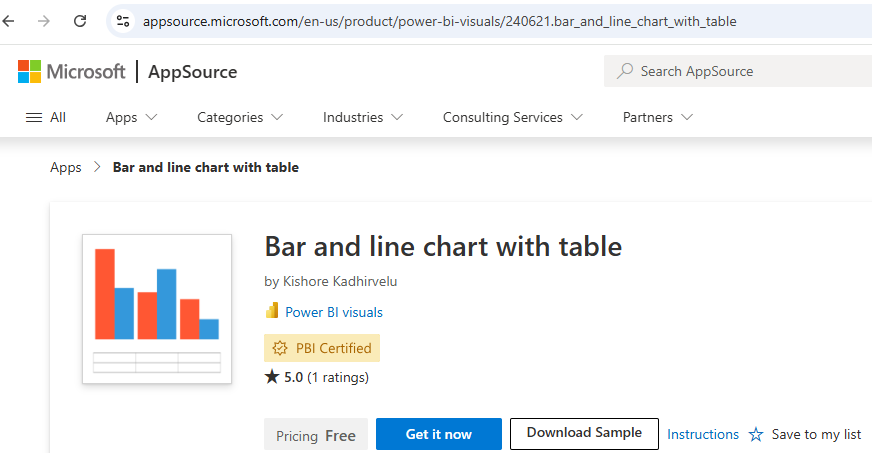Image resolution: width=872 pixels, height=453 pixels.
Task: Open the Instructions link
Action: click(703, 434)
